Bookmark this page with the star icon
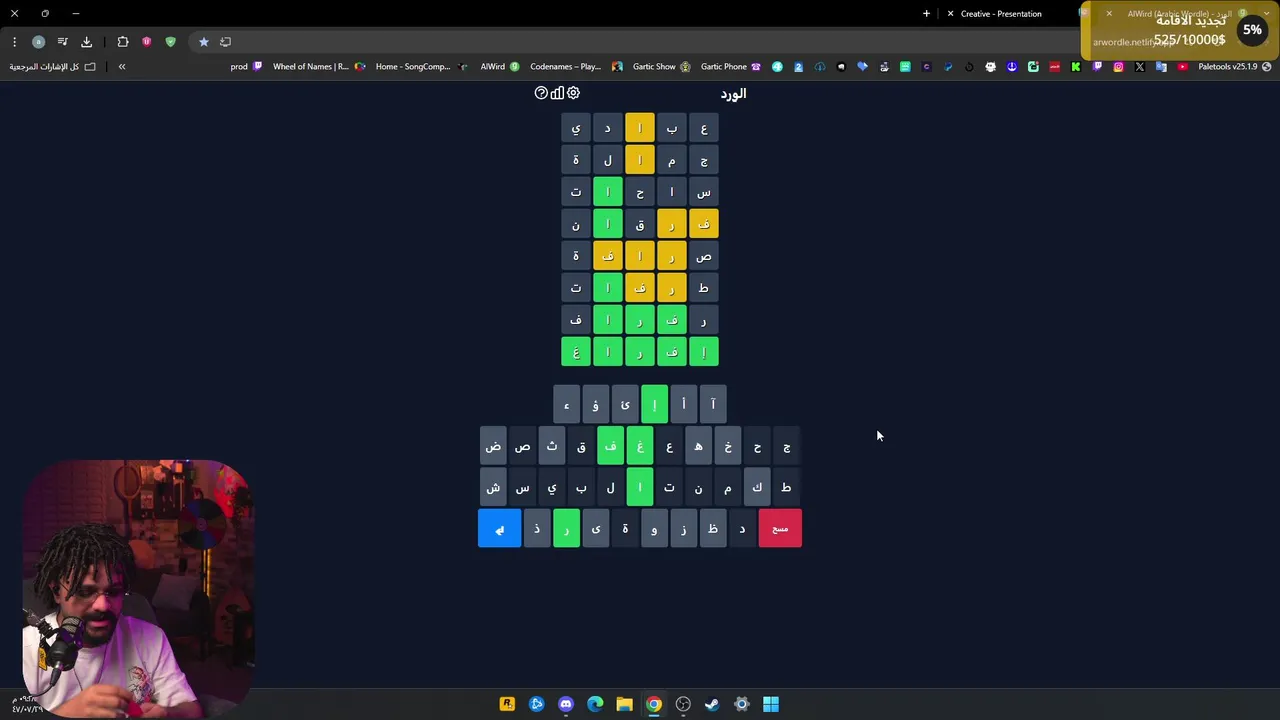 (204, 42)
